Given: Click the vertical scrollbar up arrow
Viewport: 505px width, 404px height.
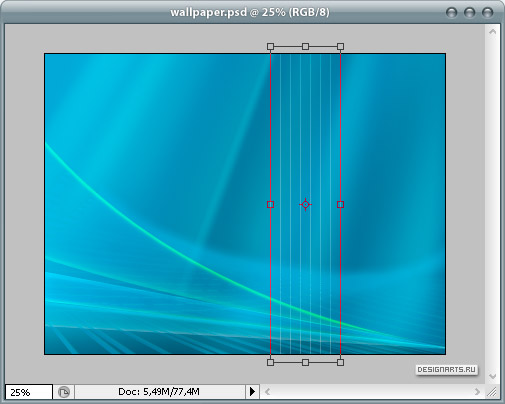Looking at the screenshot, I should (493, 32).
